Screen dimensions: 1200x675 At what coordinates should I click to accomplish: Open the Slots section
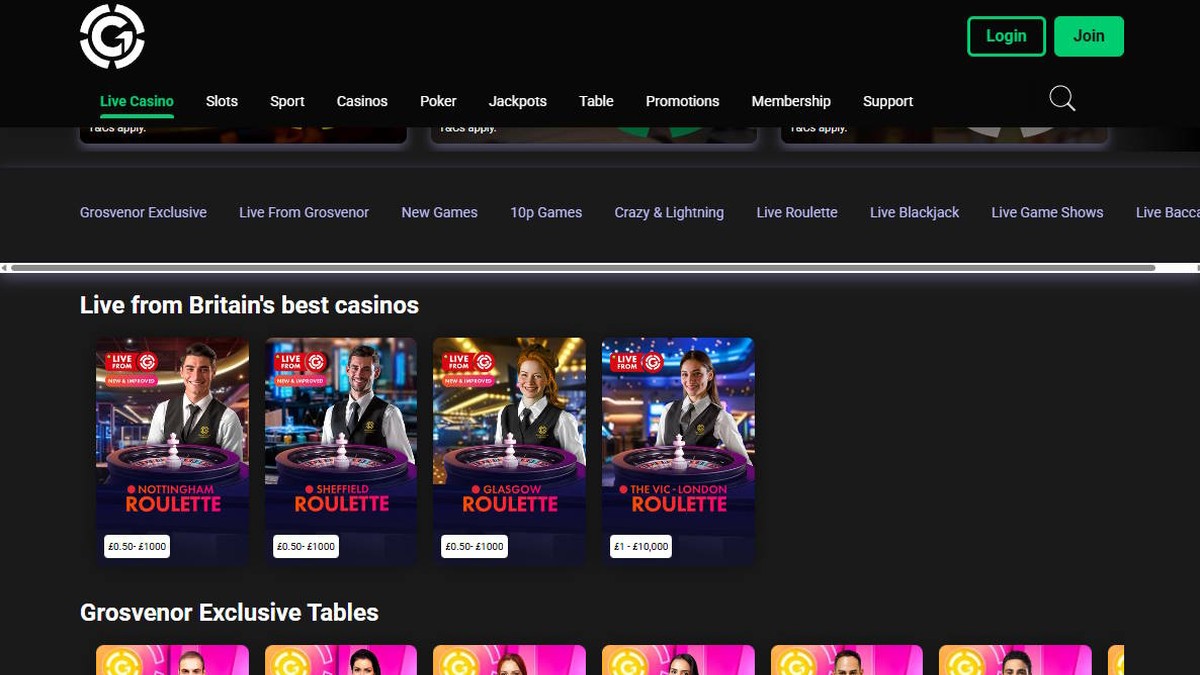point(221,101)
